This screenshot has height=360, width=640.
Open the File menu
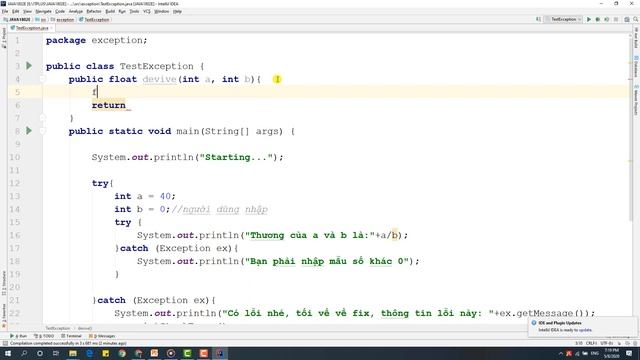tap(5, 11)
